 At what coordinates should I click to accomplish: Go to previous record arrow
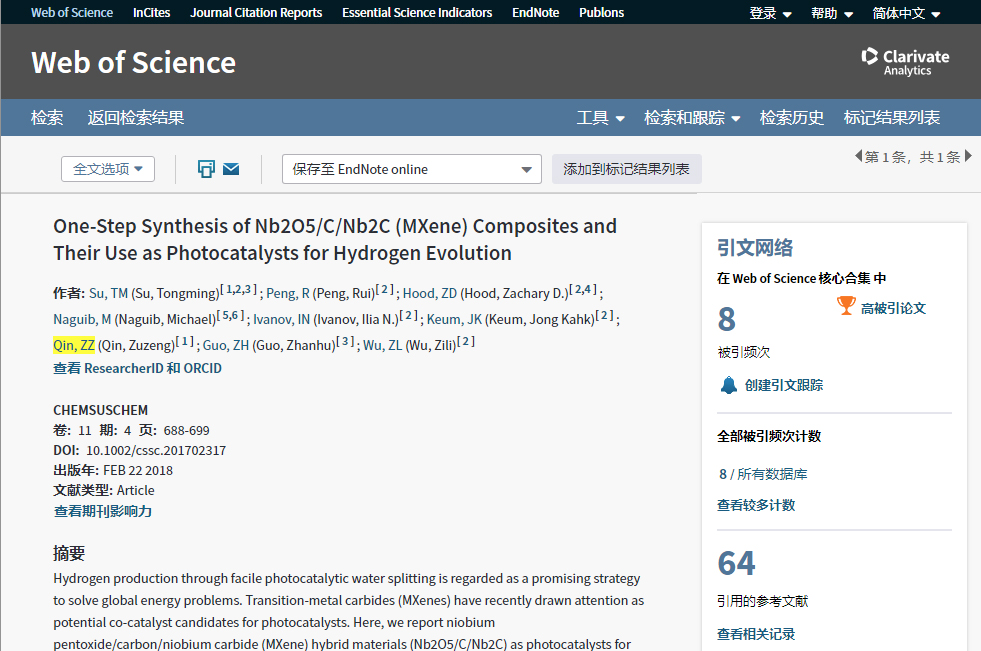click(858, 156)
